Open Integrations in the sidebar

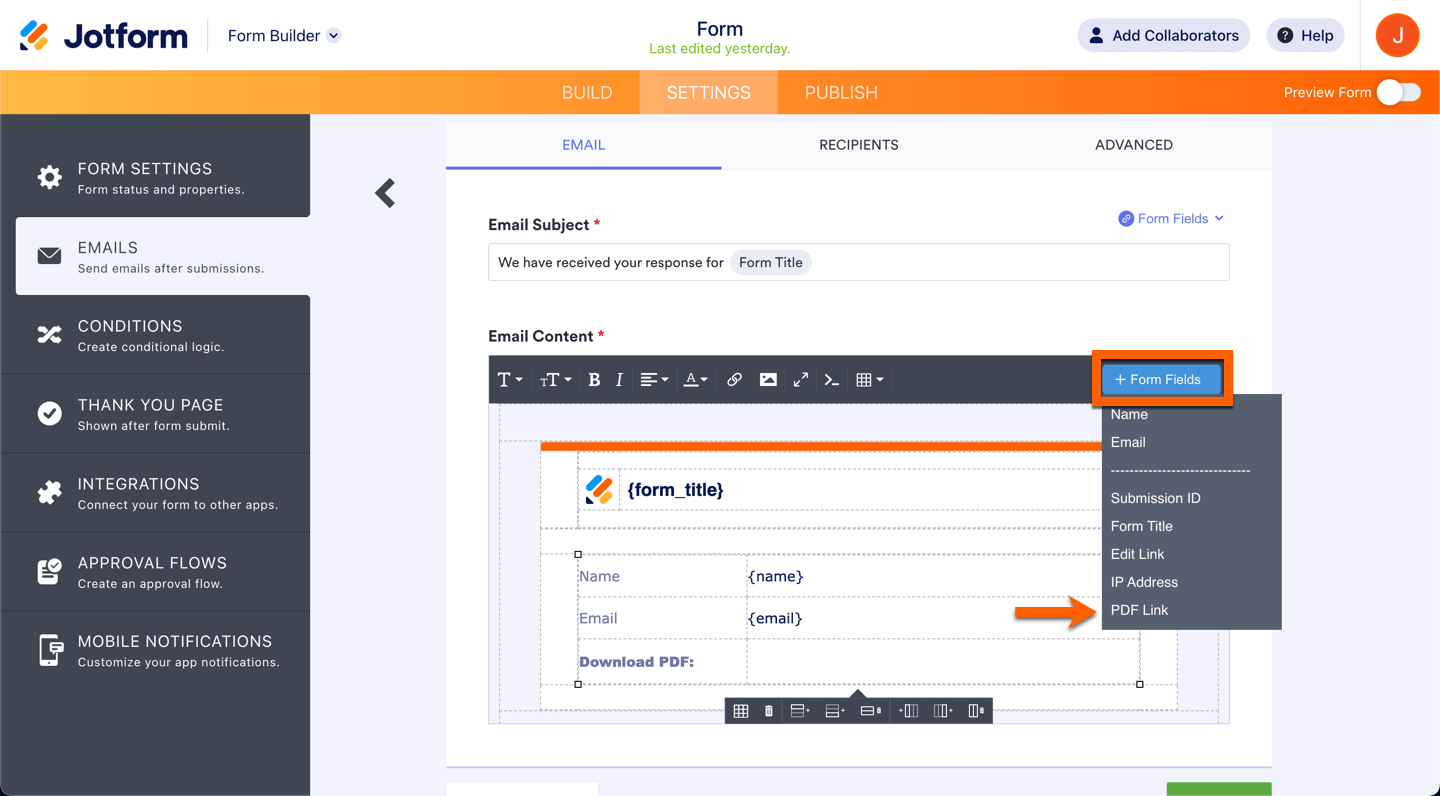pyautogui.click(x=155, y=493)
